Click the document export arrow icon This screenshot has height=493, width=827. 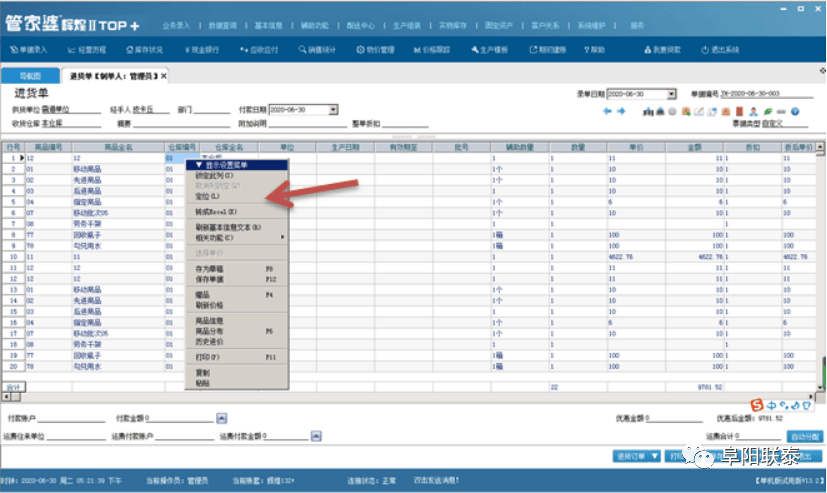point(713,112)
